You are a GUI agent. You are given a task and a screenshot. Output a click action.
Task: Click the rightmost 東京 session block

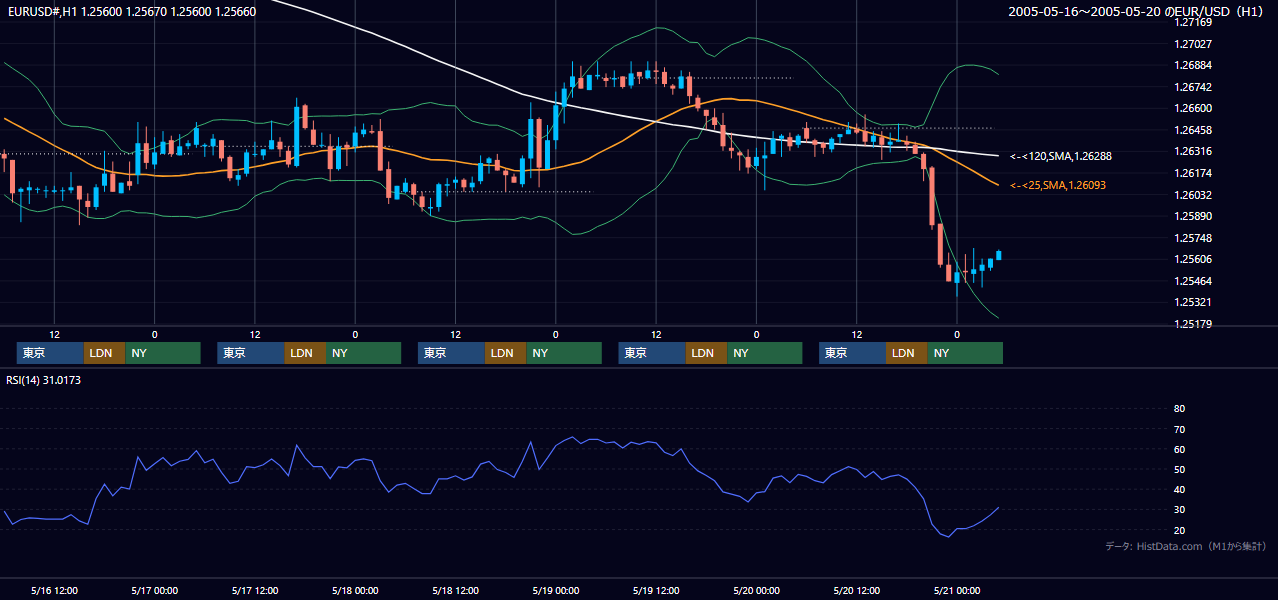point(852,353)
